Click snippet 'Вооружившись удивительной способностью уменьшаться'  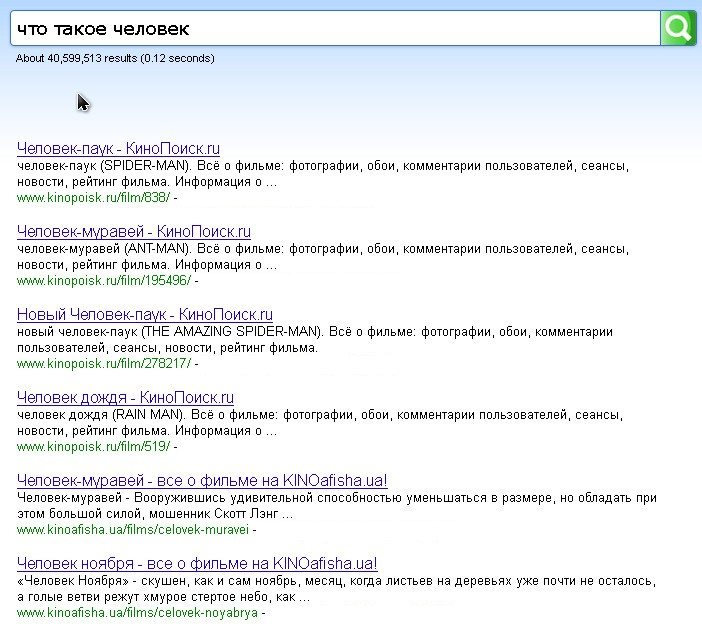click(310, 498)
